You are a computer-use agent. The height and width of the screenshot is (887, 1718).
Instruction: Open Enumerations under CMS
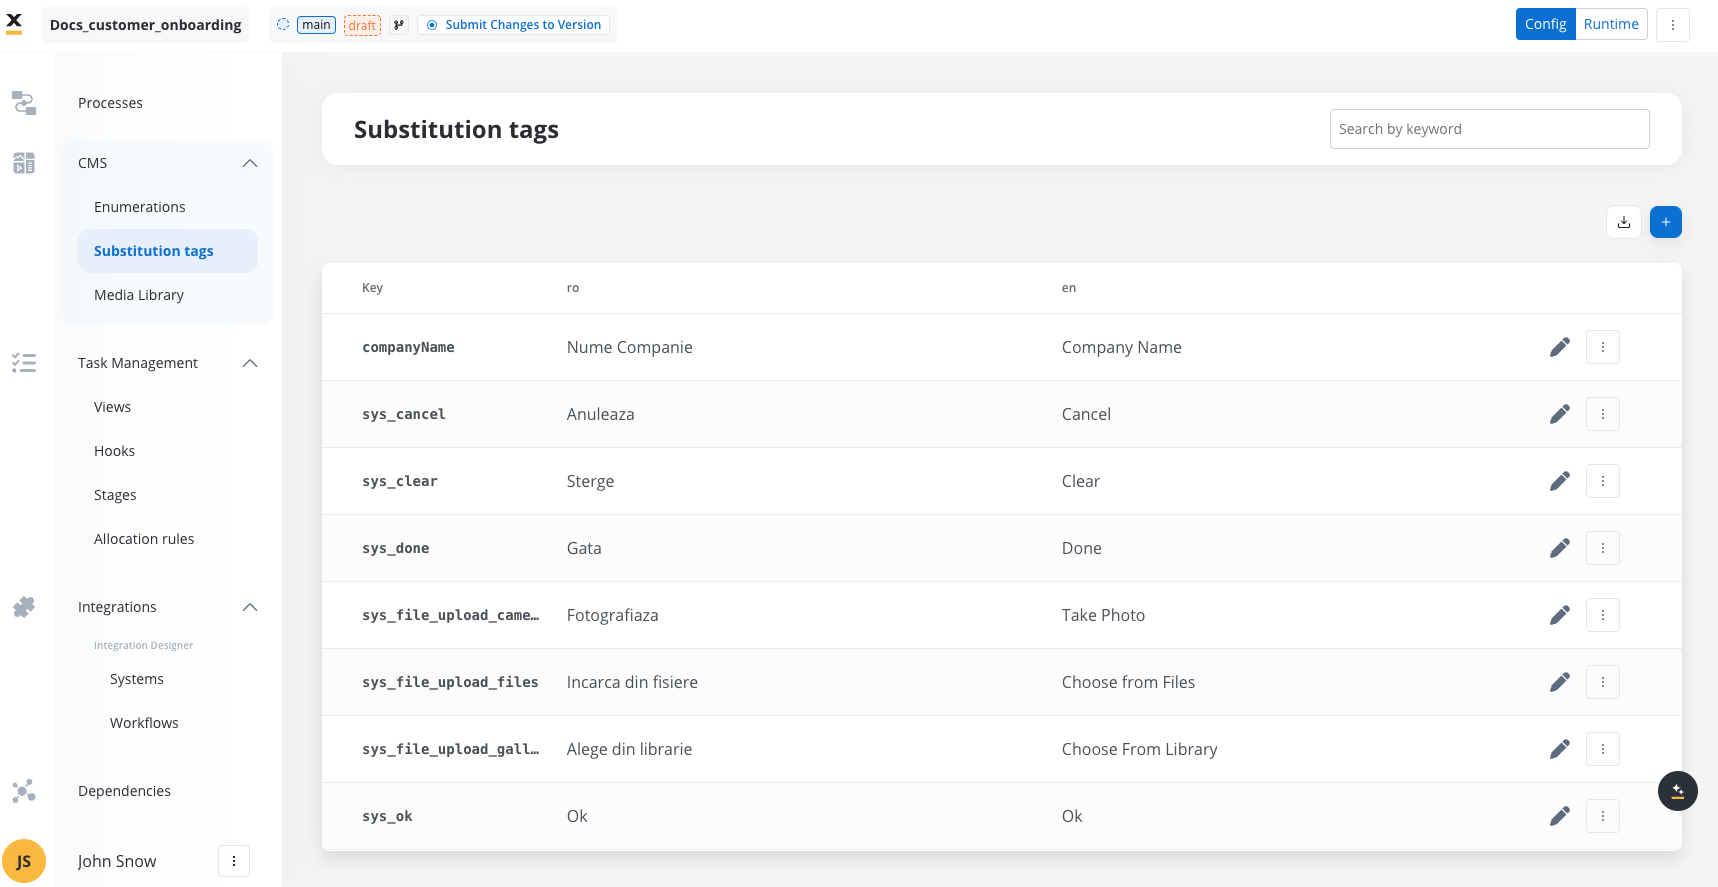(140, 207)
